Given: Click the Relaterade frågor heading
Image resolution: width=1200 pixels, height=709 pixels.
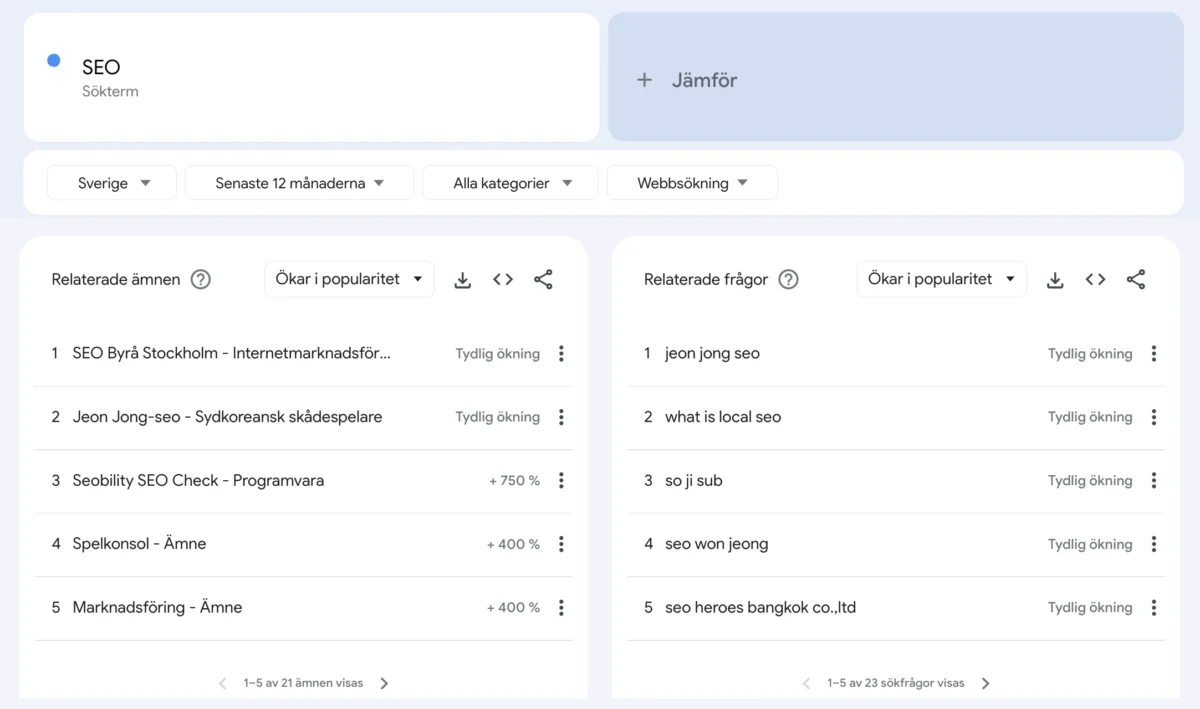Looking at the screenshot, I should (x=706, y=280).
